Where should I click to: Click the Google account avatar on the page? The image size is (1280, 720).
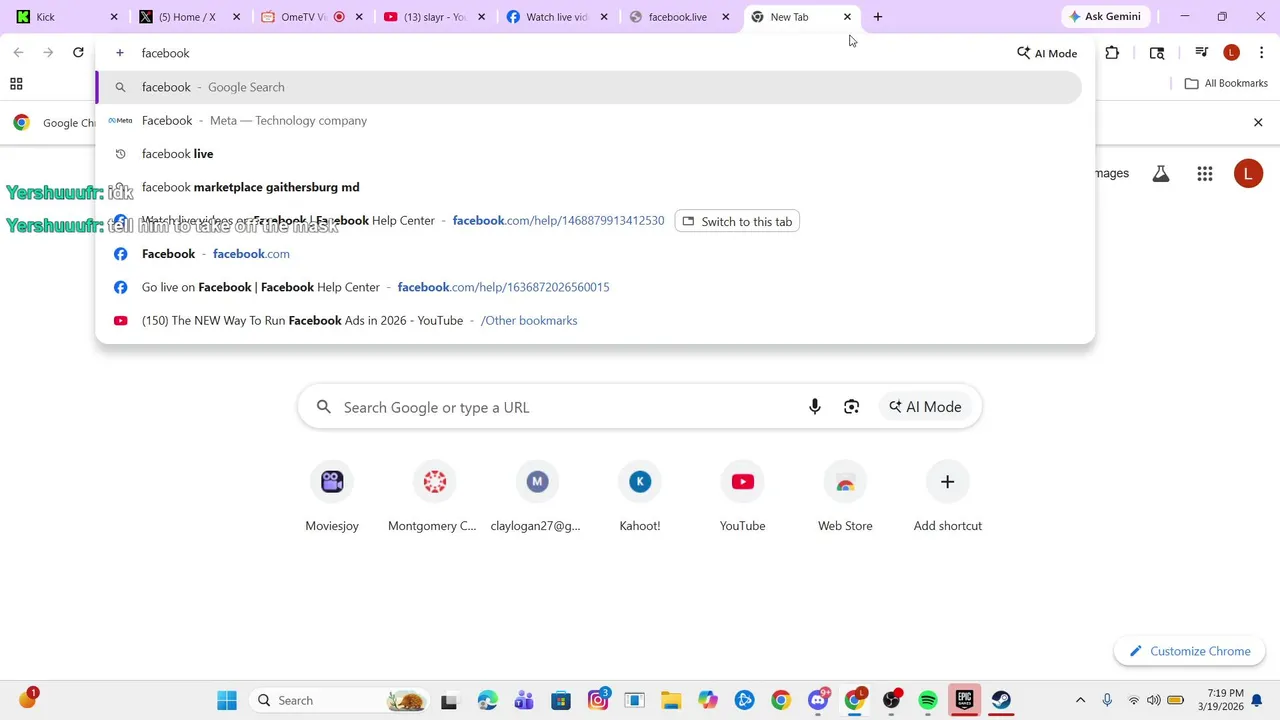coord(1248,174)
